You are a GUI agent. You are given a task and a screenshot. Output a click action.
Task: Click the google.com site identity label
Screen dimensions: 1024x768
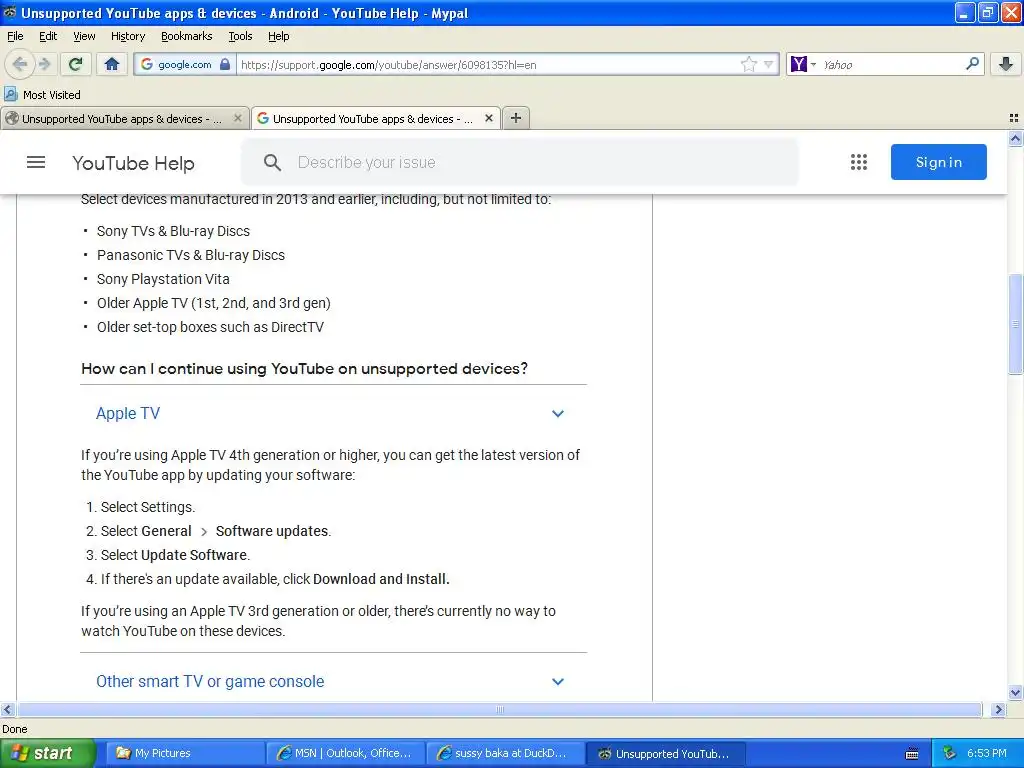(x=185, y=64)
